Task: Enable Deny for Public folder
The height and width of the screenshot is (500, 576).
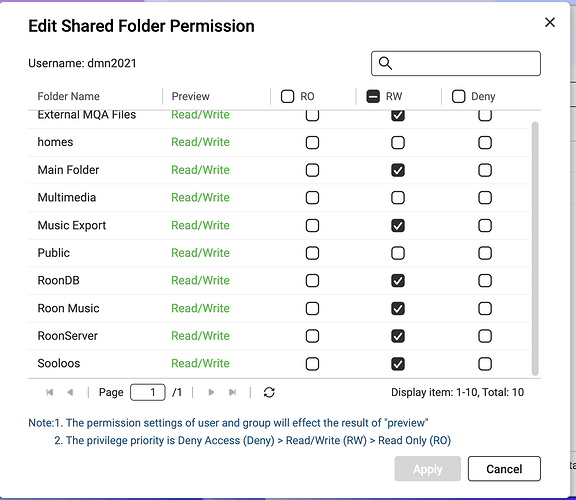Action: 485,253
